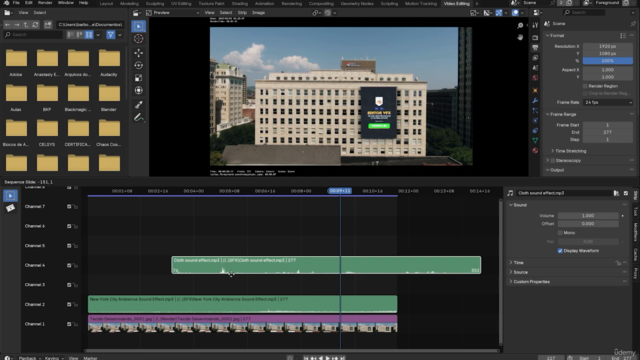This screenshot has height=360, width=640.
Task: Open Cloth sound effect file browse icon
Action: click(x=616, y=193)
